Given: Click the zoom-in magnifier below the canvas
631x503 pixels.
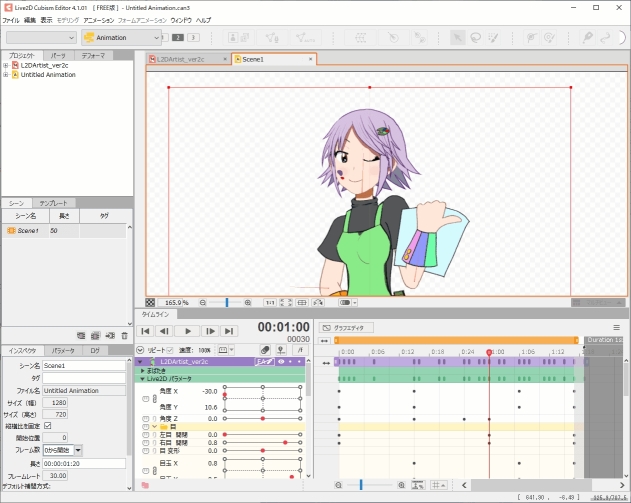Looking at the screenshot, I should tap(248, 303).
